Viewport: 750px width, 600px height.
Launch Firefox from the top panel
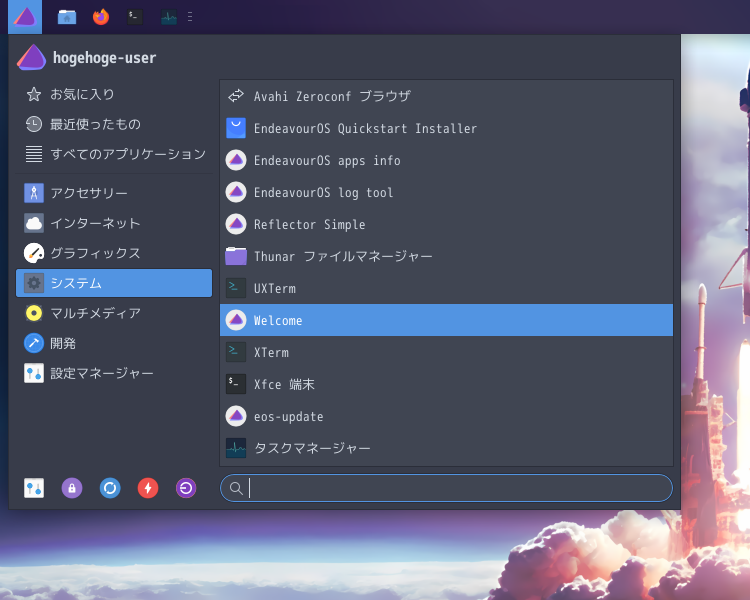pyautogui.click(x=101, y=17)
